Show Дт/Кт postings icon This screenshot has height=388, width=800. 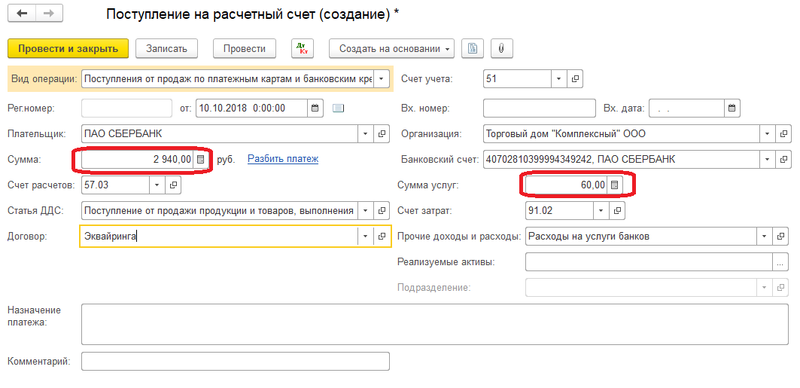coord(303,48)
